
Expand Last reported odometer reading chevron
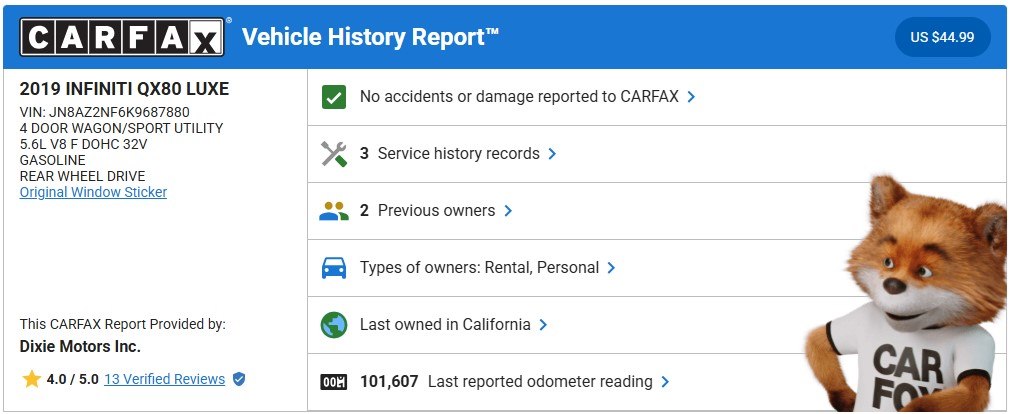pos(665,382)
